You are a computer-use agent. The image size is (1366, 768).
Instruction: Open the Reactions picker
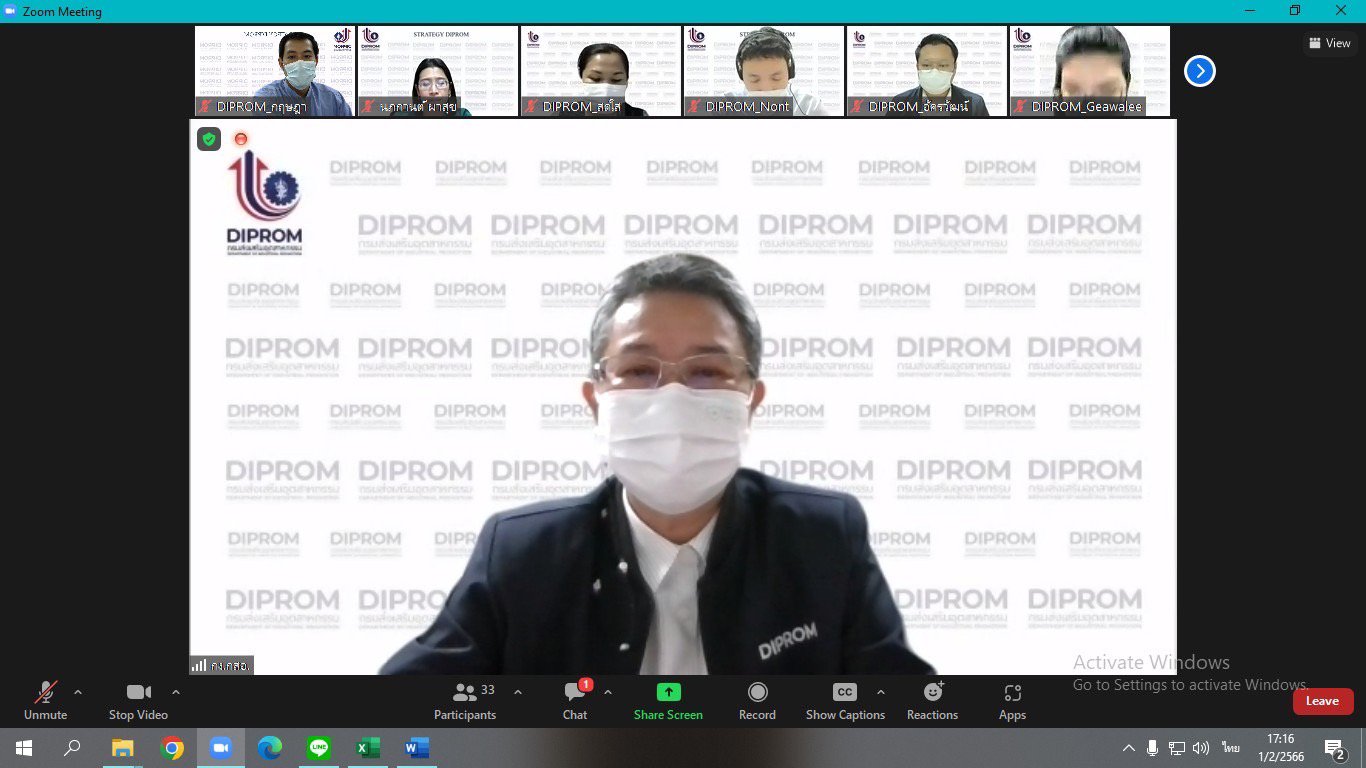932,700
